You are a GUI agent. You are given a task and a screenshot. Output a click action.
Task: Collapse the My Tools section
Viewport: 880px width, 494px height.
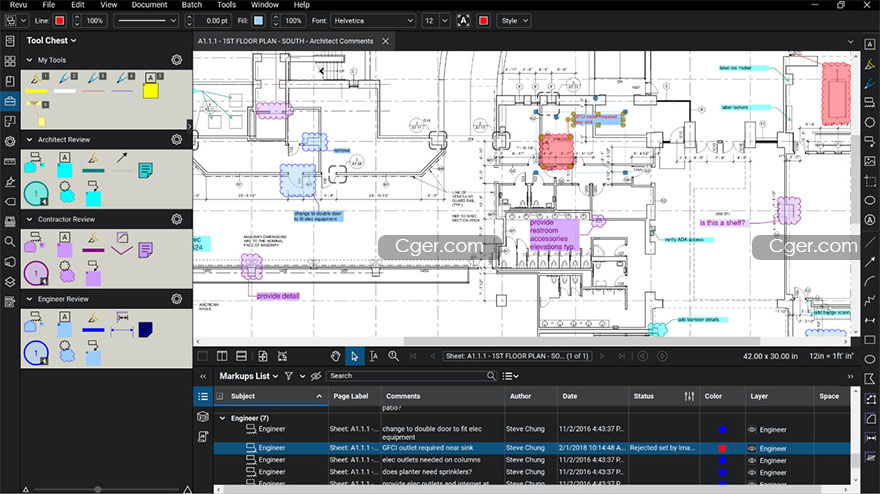tap(29, 60)
